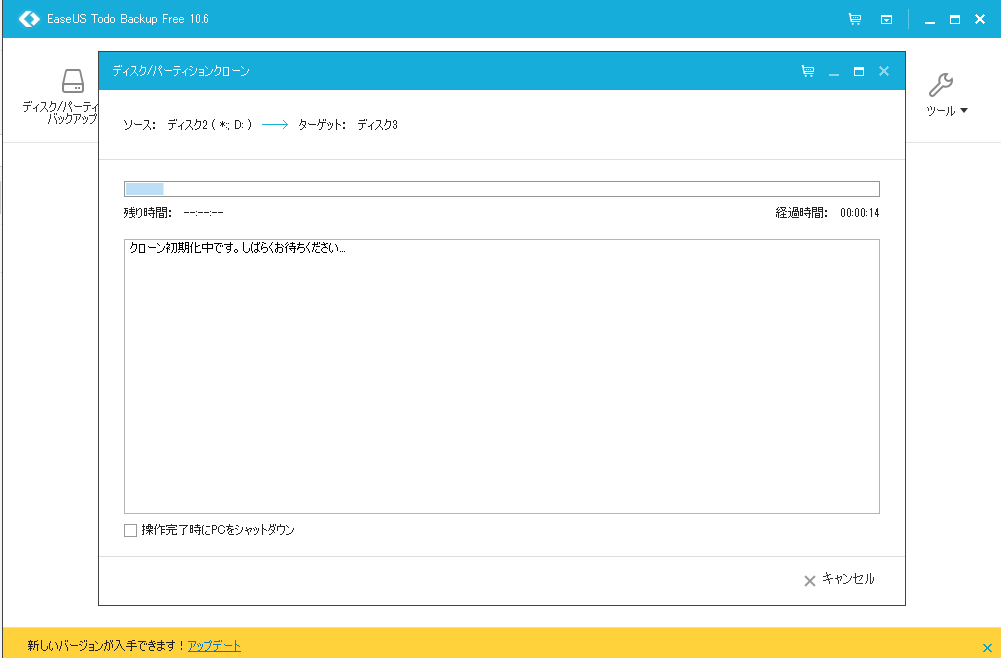The image size is (1001, 658).
Task: Click the クローン初期化中です log line
Action: click(237, 248)
